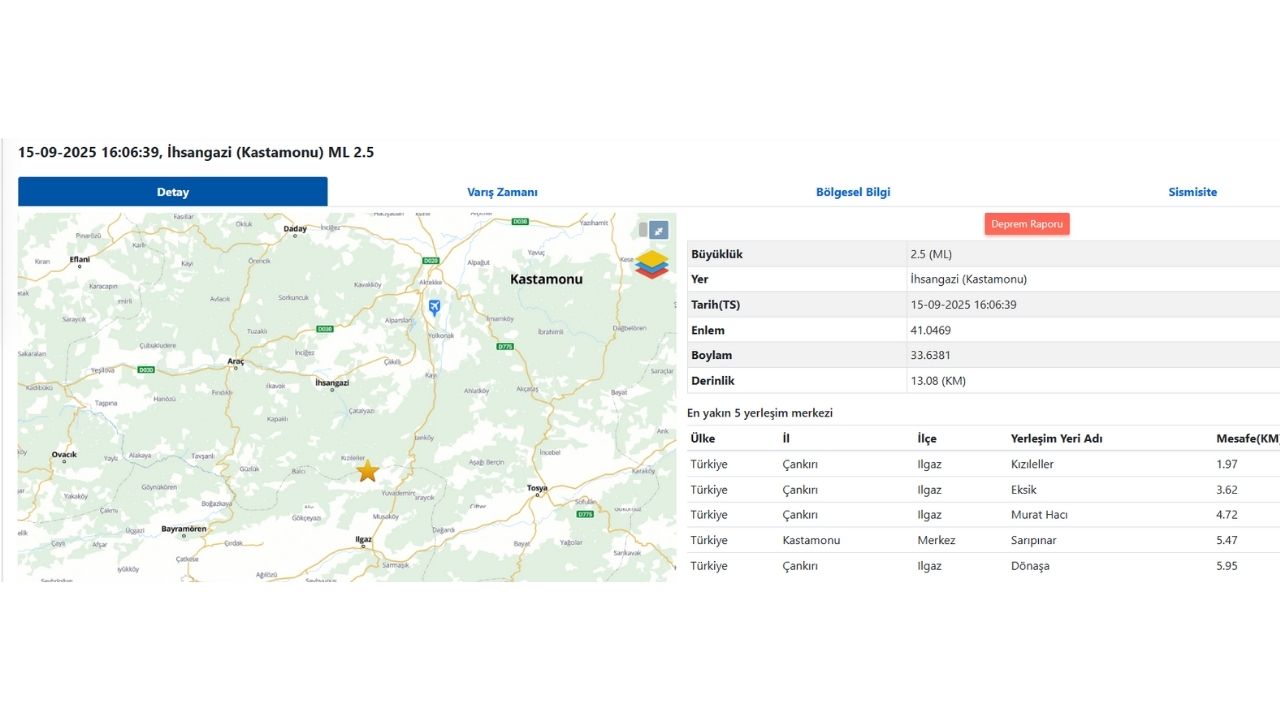Viewport: 1280px width, 720px height.
Task: Click the Bayramören label on map
Action: pyautogui.click(x=184, y=528)
